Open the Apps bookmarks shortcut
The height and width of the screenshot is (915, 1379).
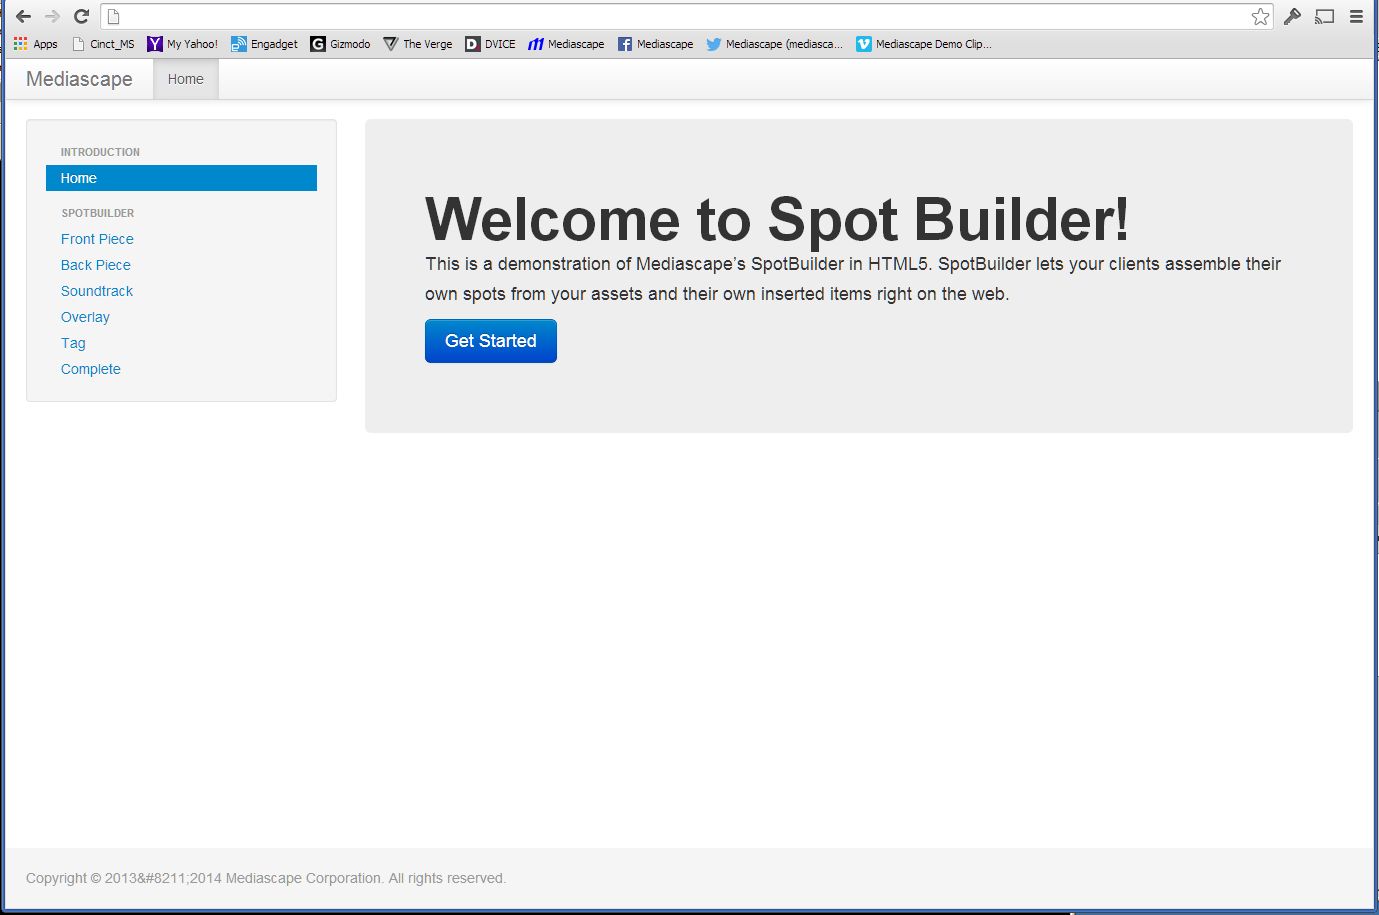[35, 44]
